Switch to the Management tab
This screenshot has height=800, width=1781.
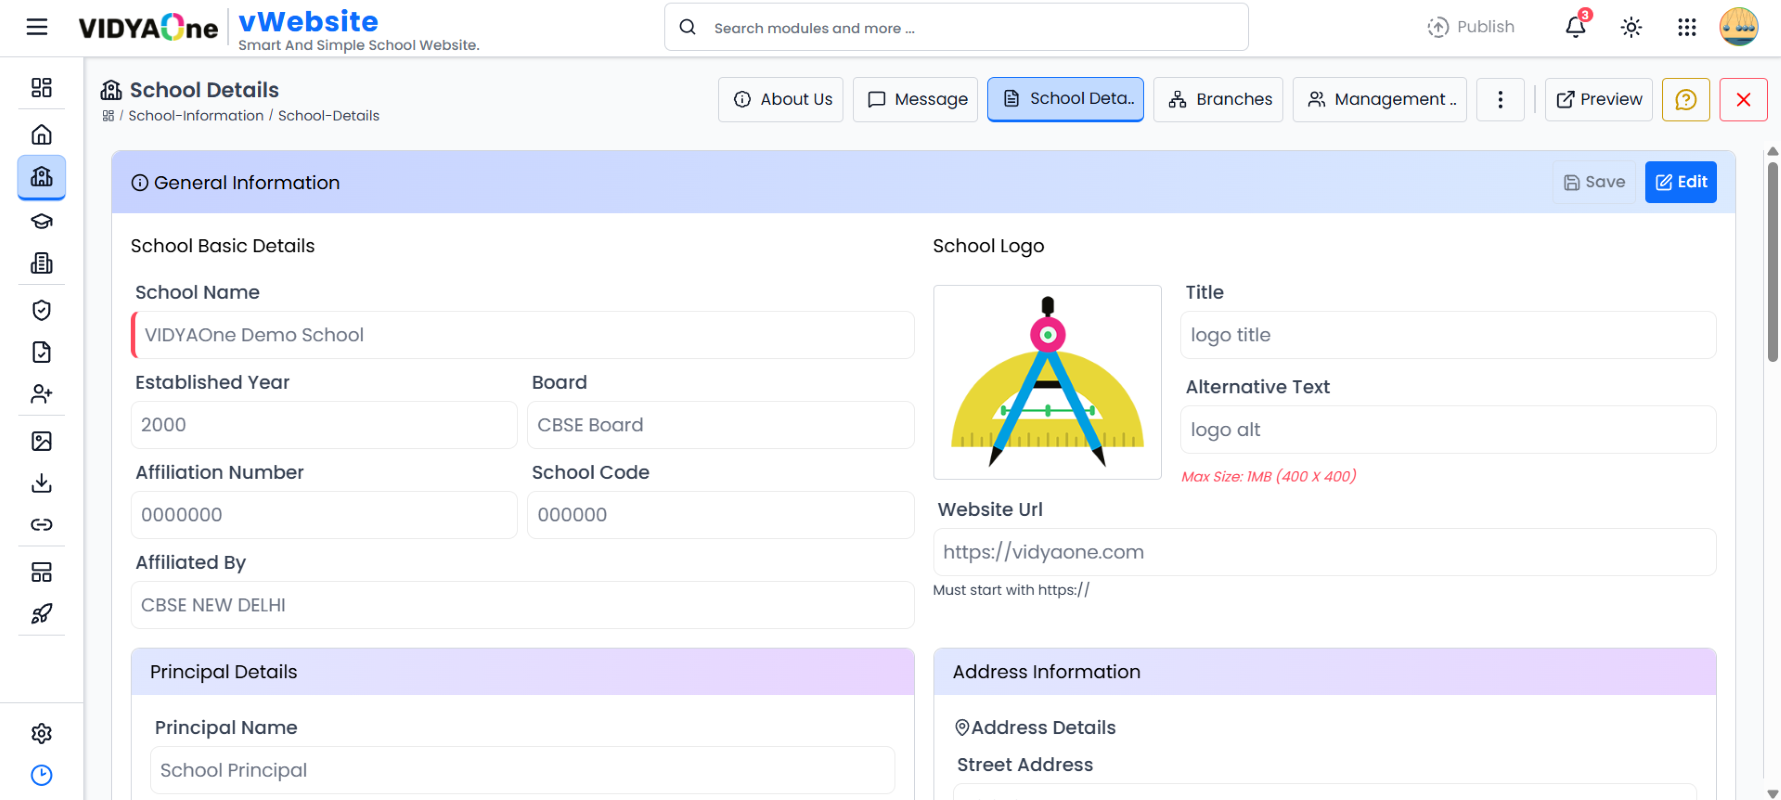[1380, 99]
